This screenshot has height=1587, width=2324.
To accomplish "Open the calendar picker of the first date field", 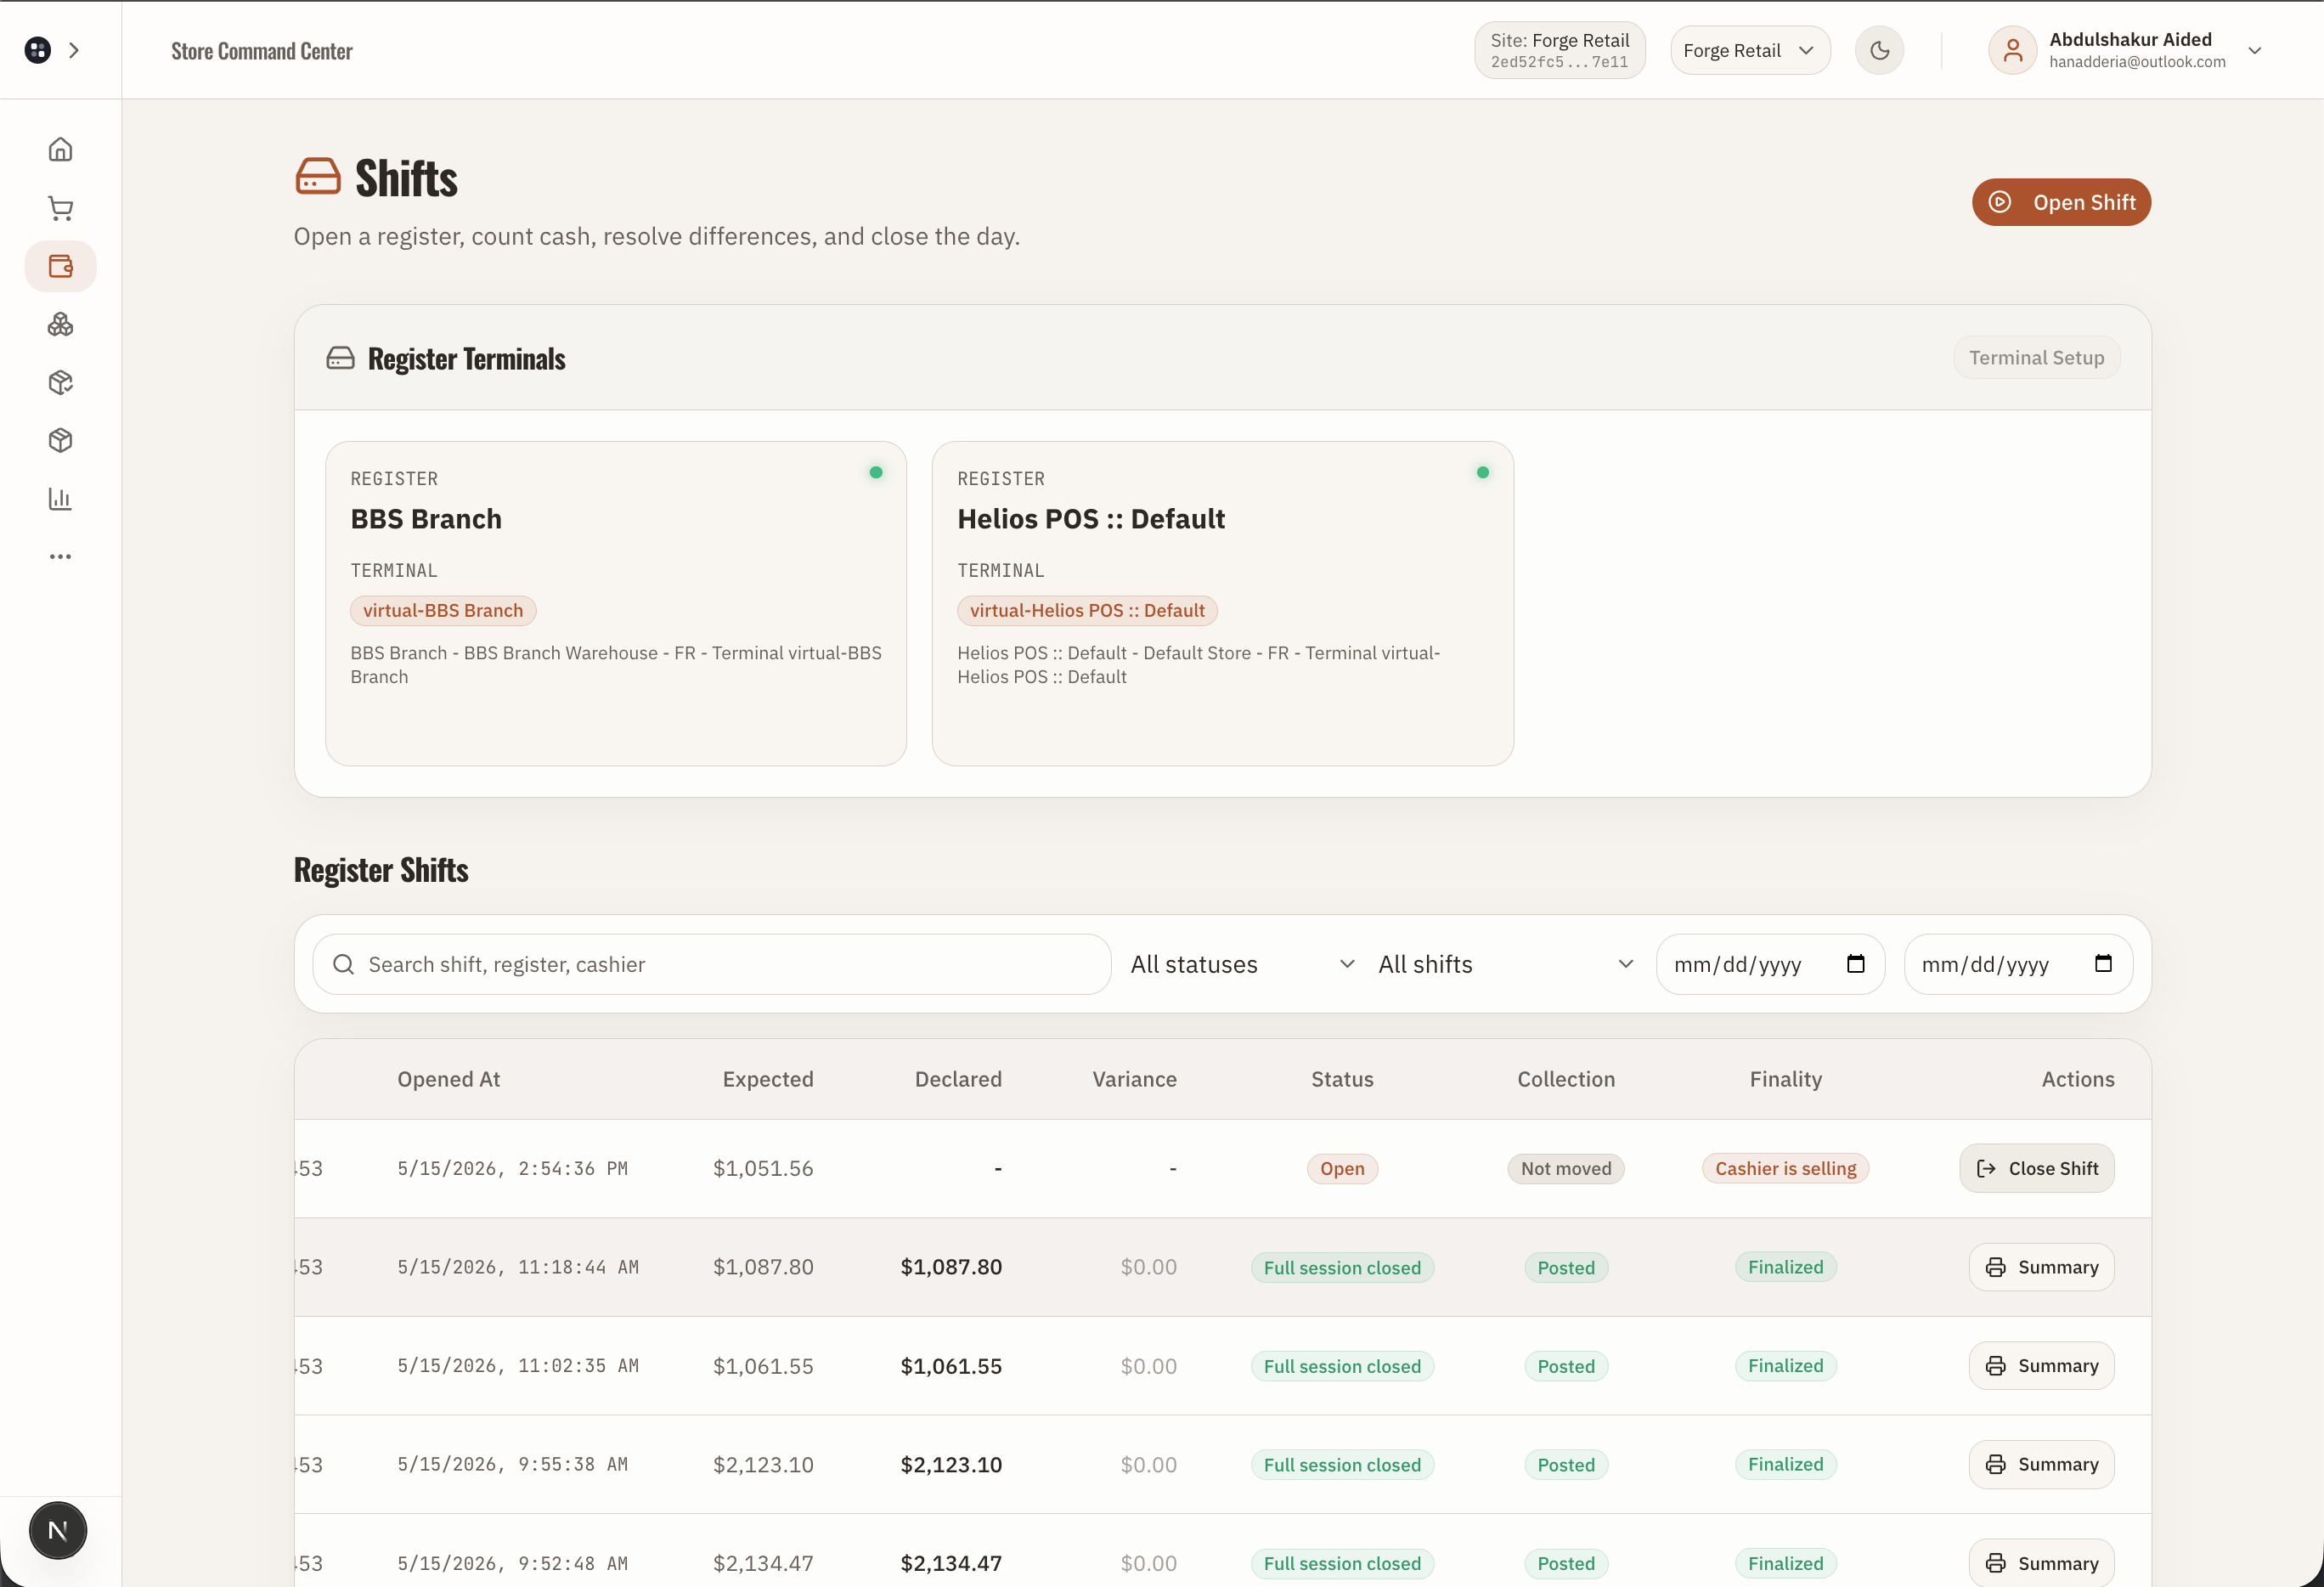I will point(1856,963).
